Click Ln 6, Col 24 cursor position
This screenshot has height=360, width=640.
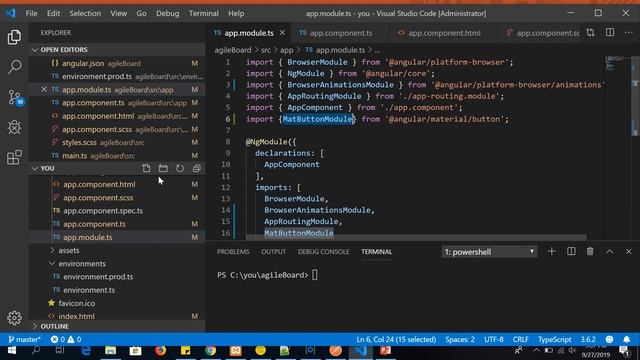coord(396,339)
